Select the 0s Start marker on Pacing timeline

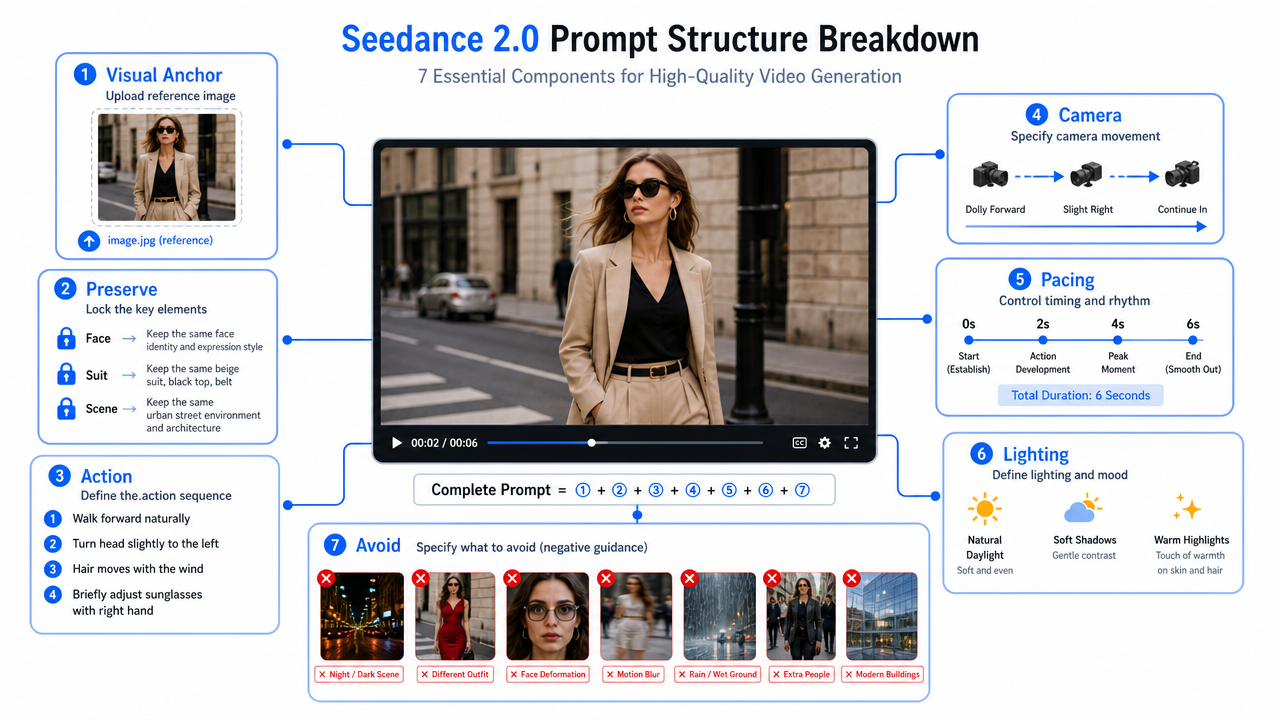pos(968,340)
